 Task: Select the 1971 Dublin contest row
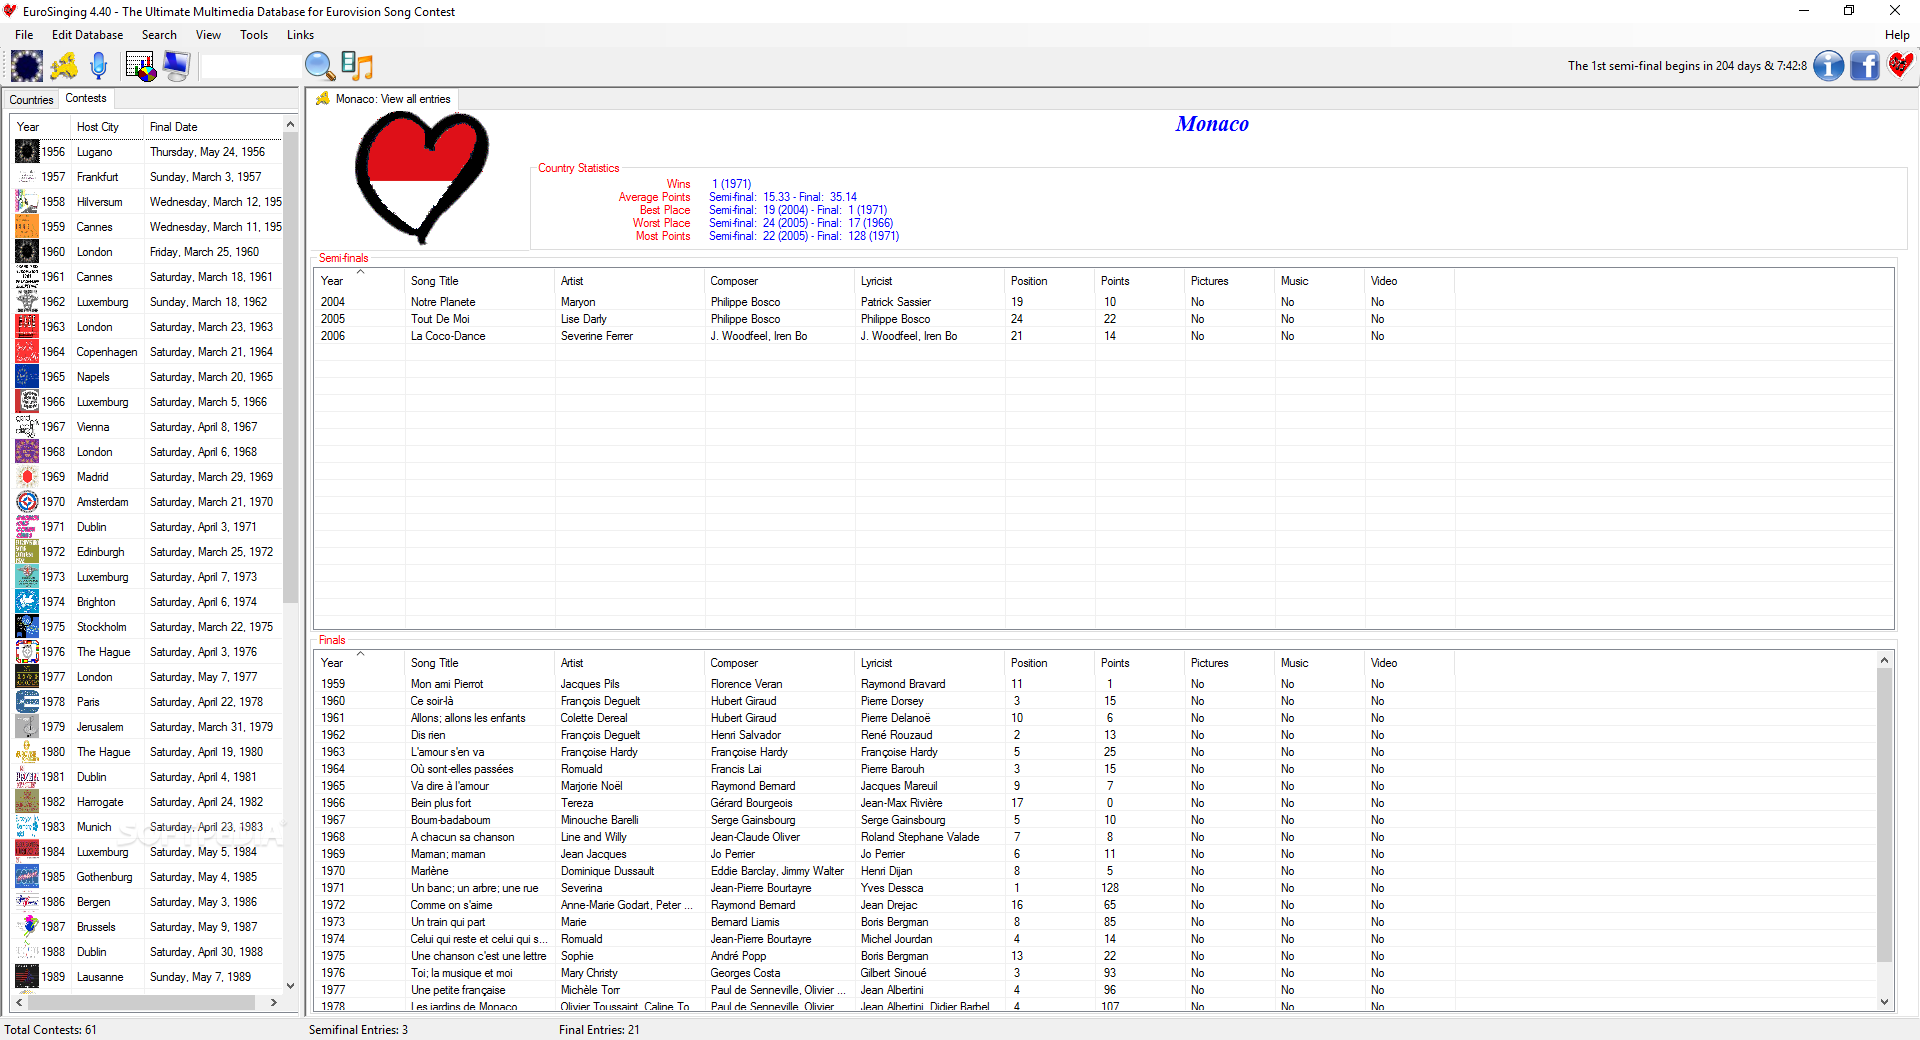pos(148,527)
